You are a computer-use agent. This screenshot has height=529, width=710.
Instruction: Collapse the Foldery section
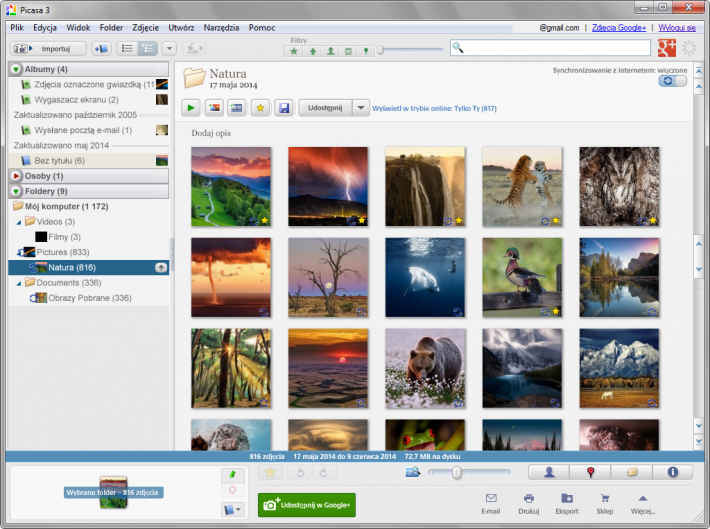(16, 191)
